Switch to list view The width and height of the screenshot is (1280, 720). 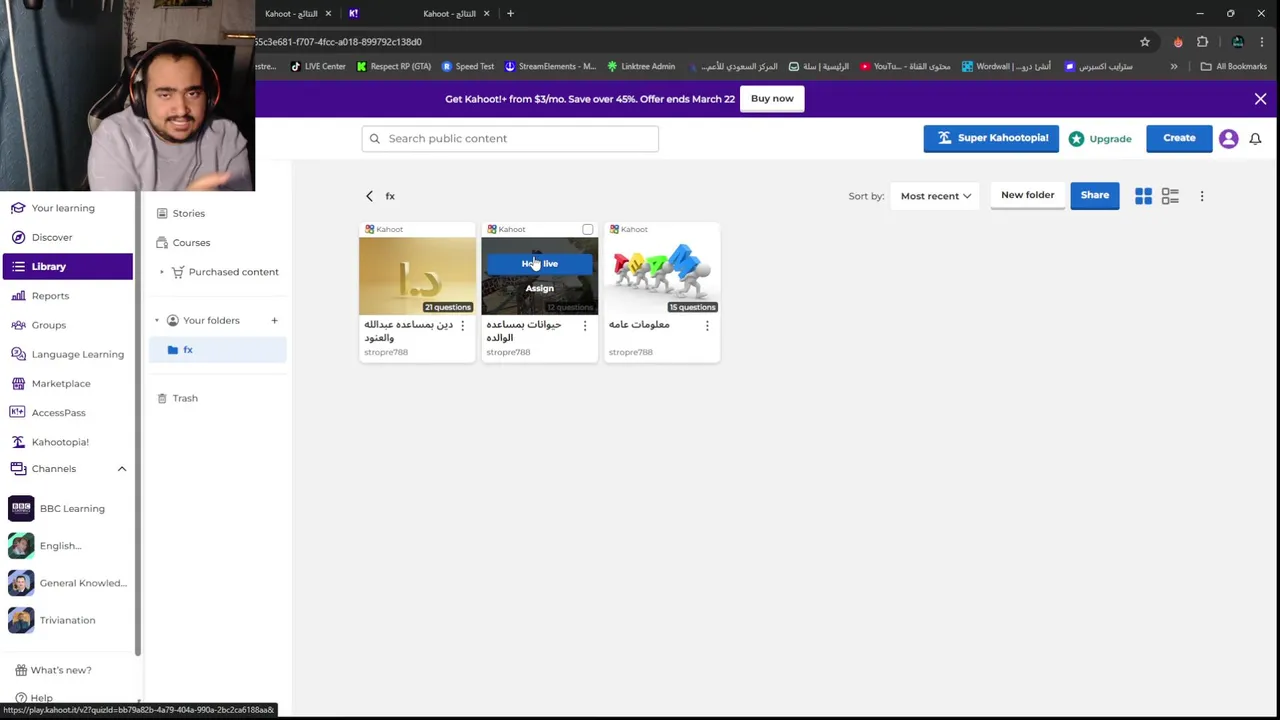(1170, 196)
